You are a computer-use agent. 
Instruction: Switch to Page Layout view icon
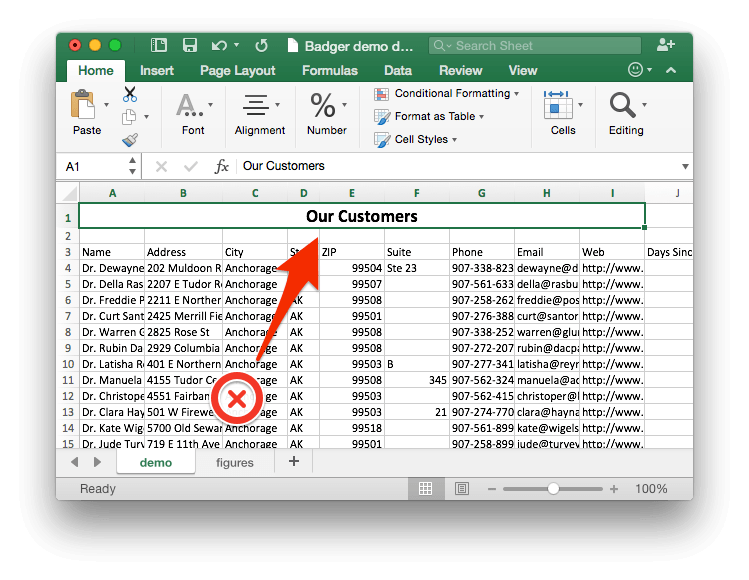tap(461, 489)
